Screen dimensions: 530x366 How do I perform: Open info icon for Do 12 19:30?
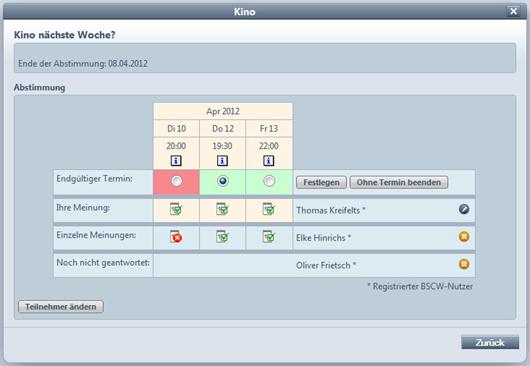[x=222, y=161]
